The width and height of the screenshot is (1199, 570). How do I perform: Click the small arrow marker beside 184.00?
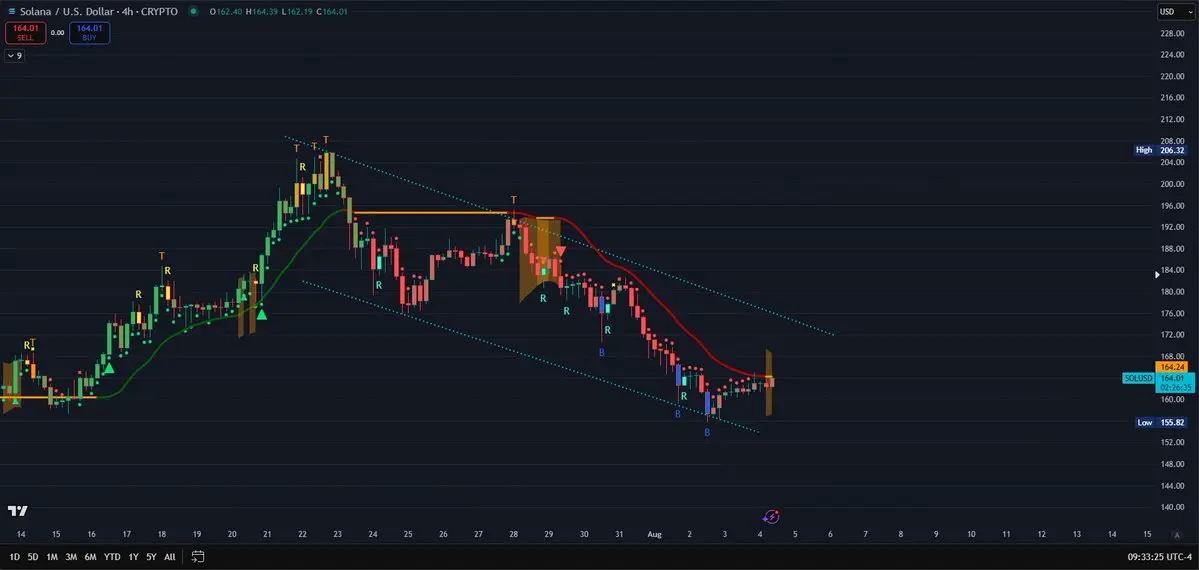(x=1157, y=274)
